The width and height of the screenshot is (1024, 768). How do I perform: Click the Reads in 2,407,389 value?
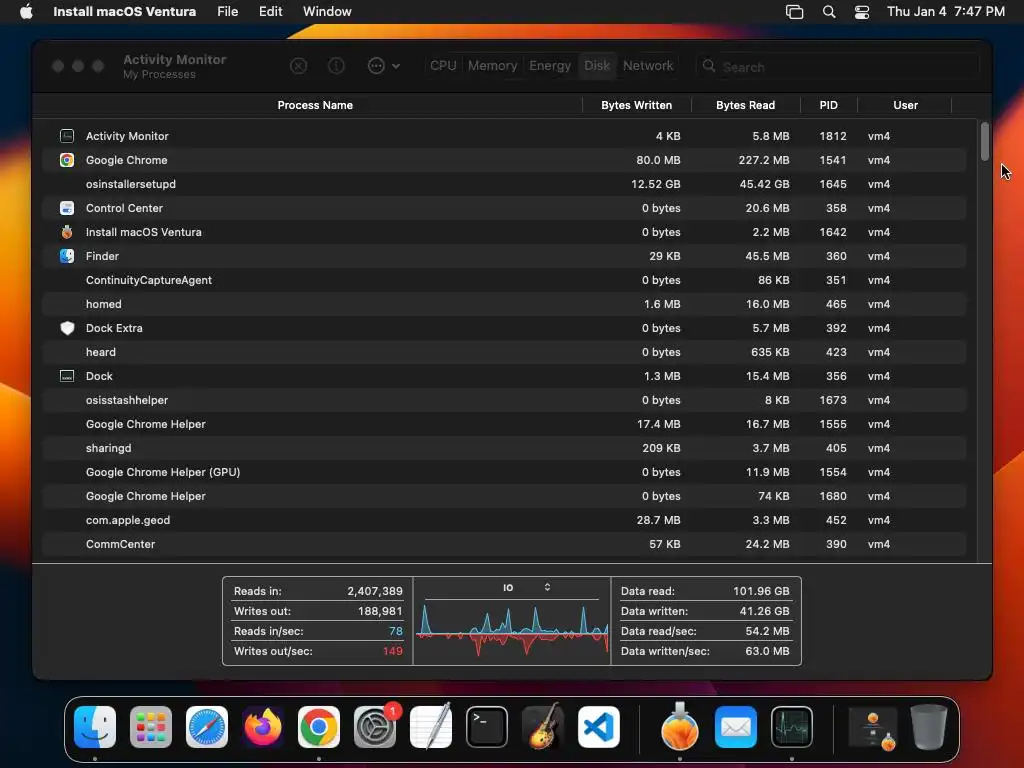pyautogui.click(x=375, y=591)
